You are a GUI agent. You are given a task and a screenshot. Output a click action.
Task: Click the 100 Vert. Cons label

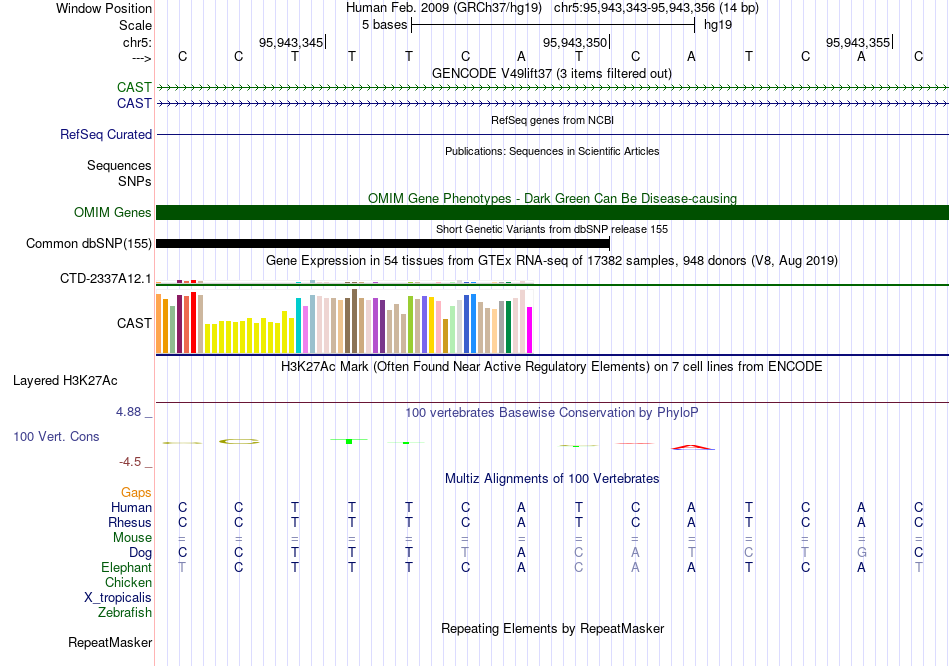coord(56,437)
